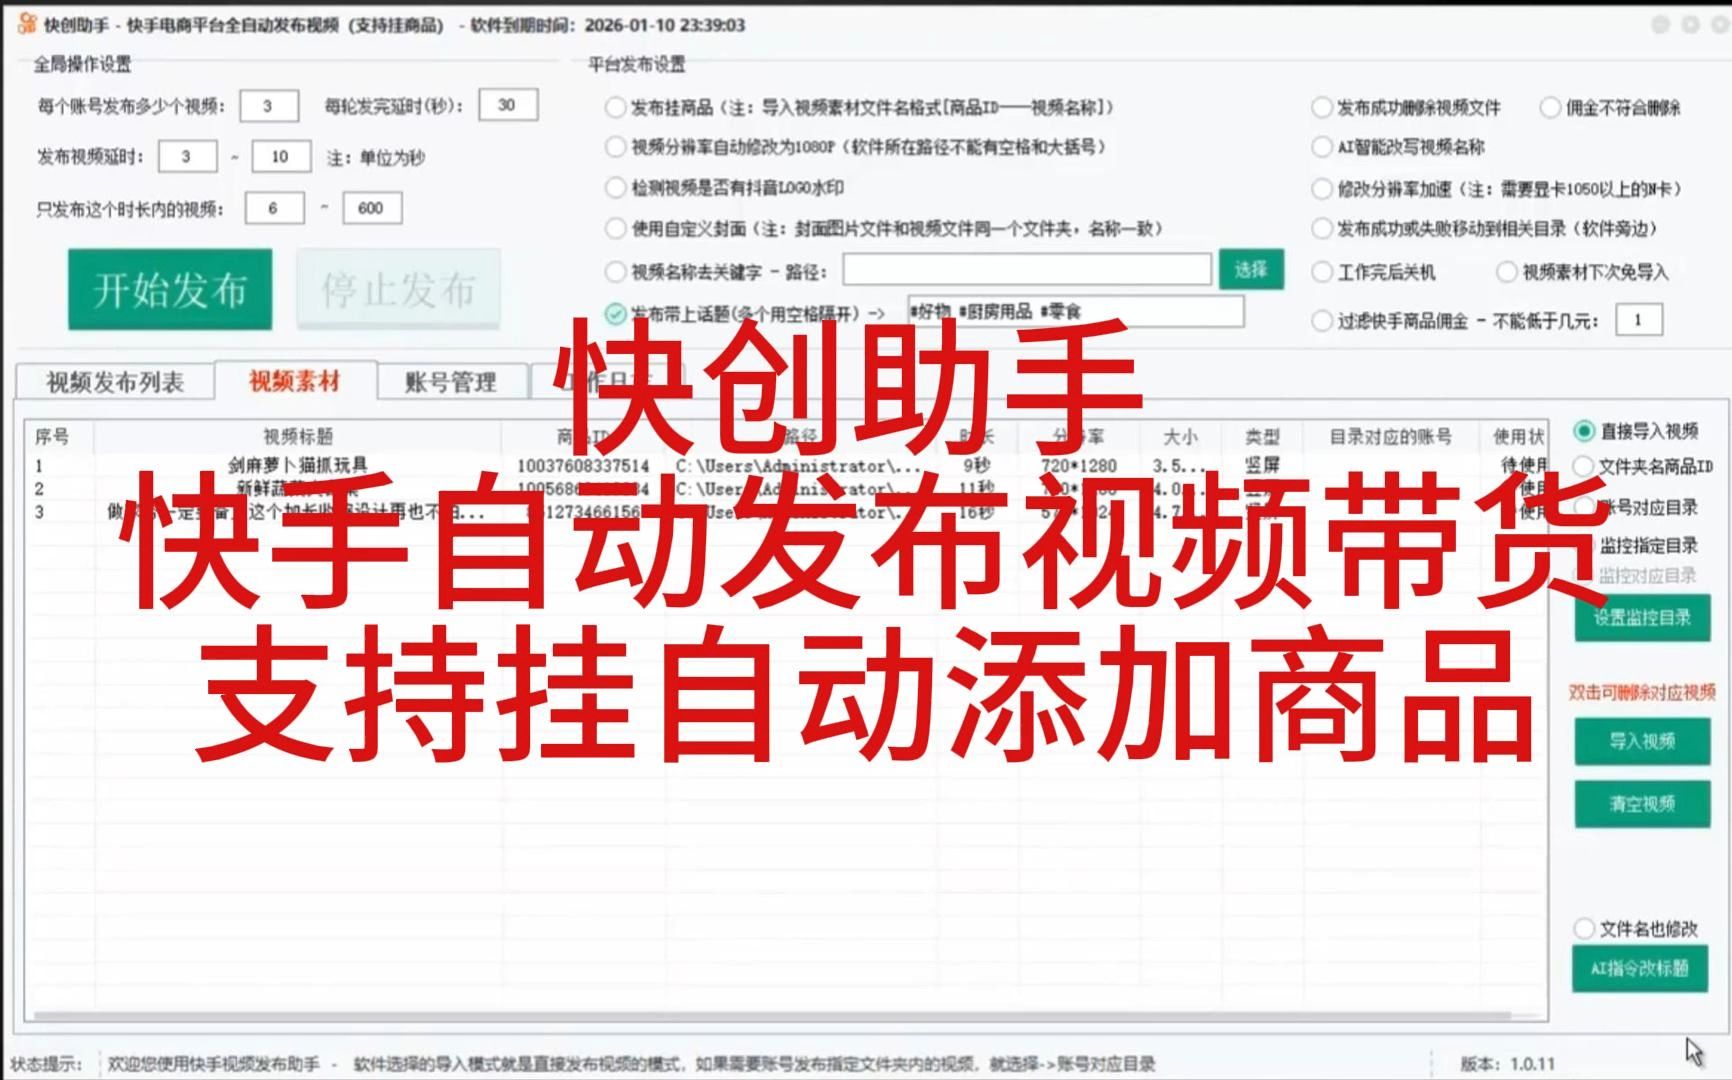Click the 导入视频 import video button
Screen dimensions: 1732x1080
(x=1642, y=741)
